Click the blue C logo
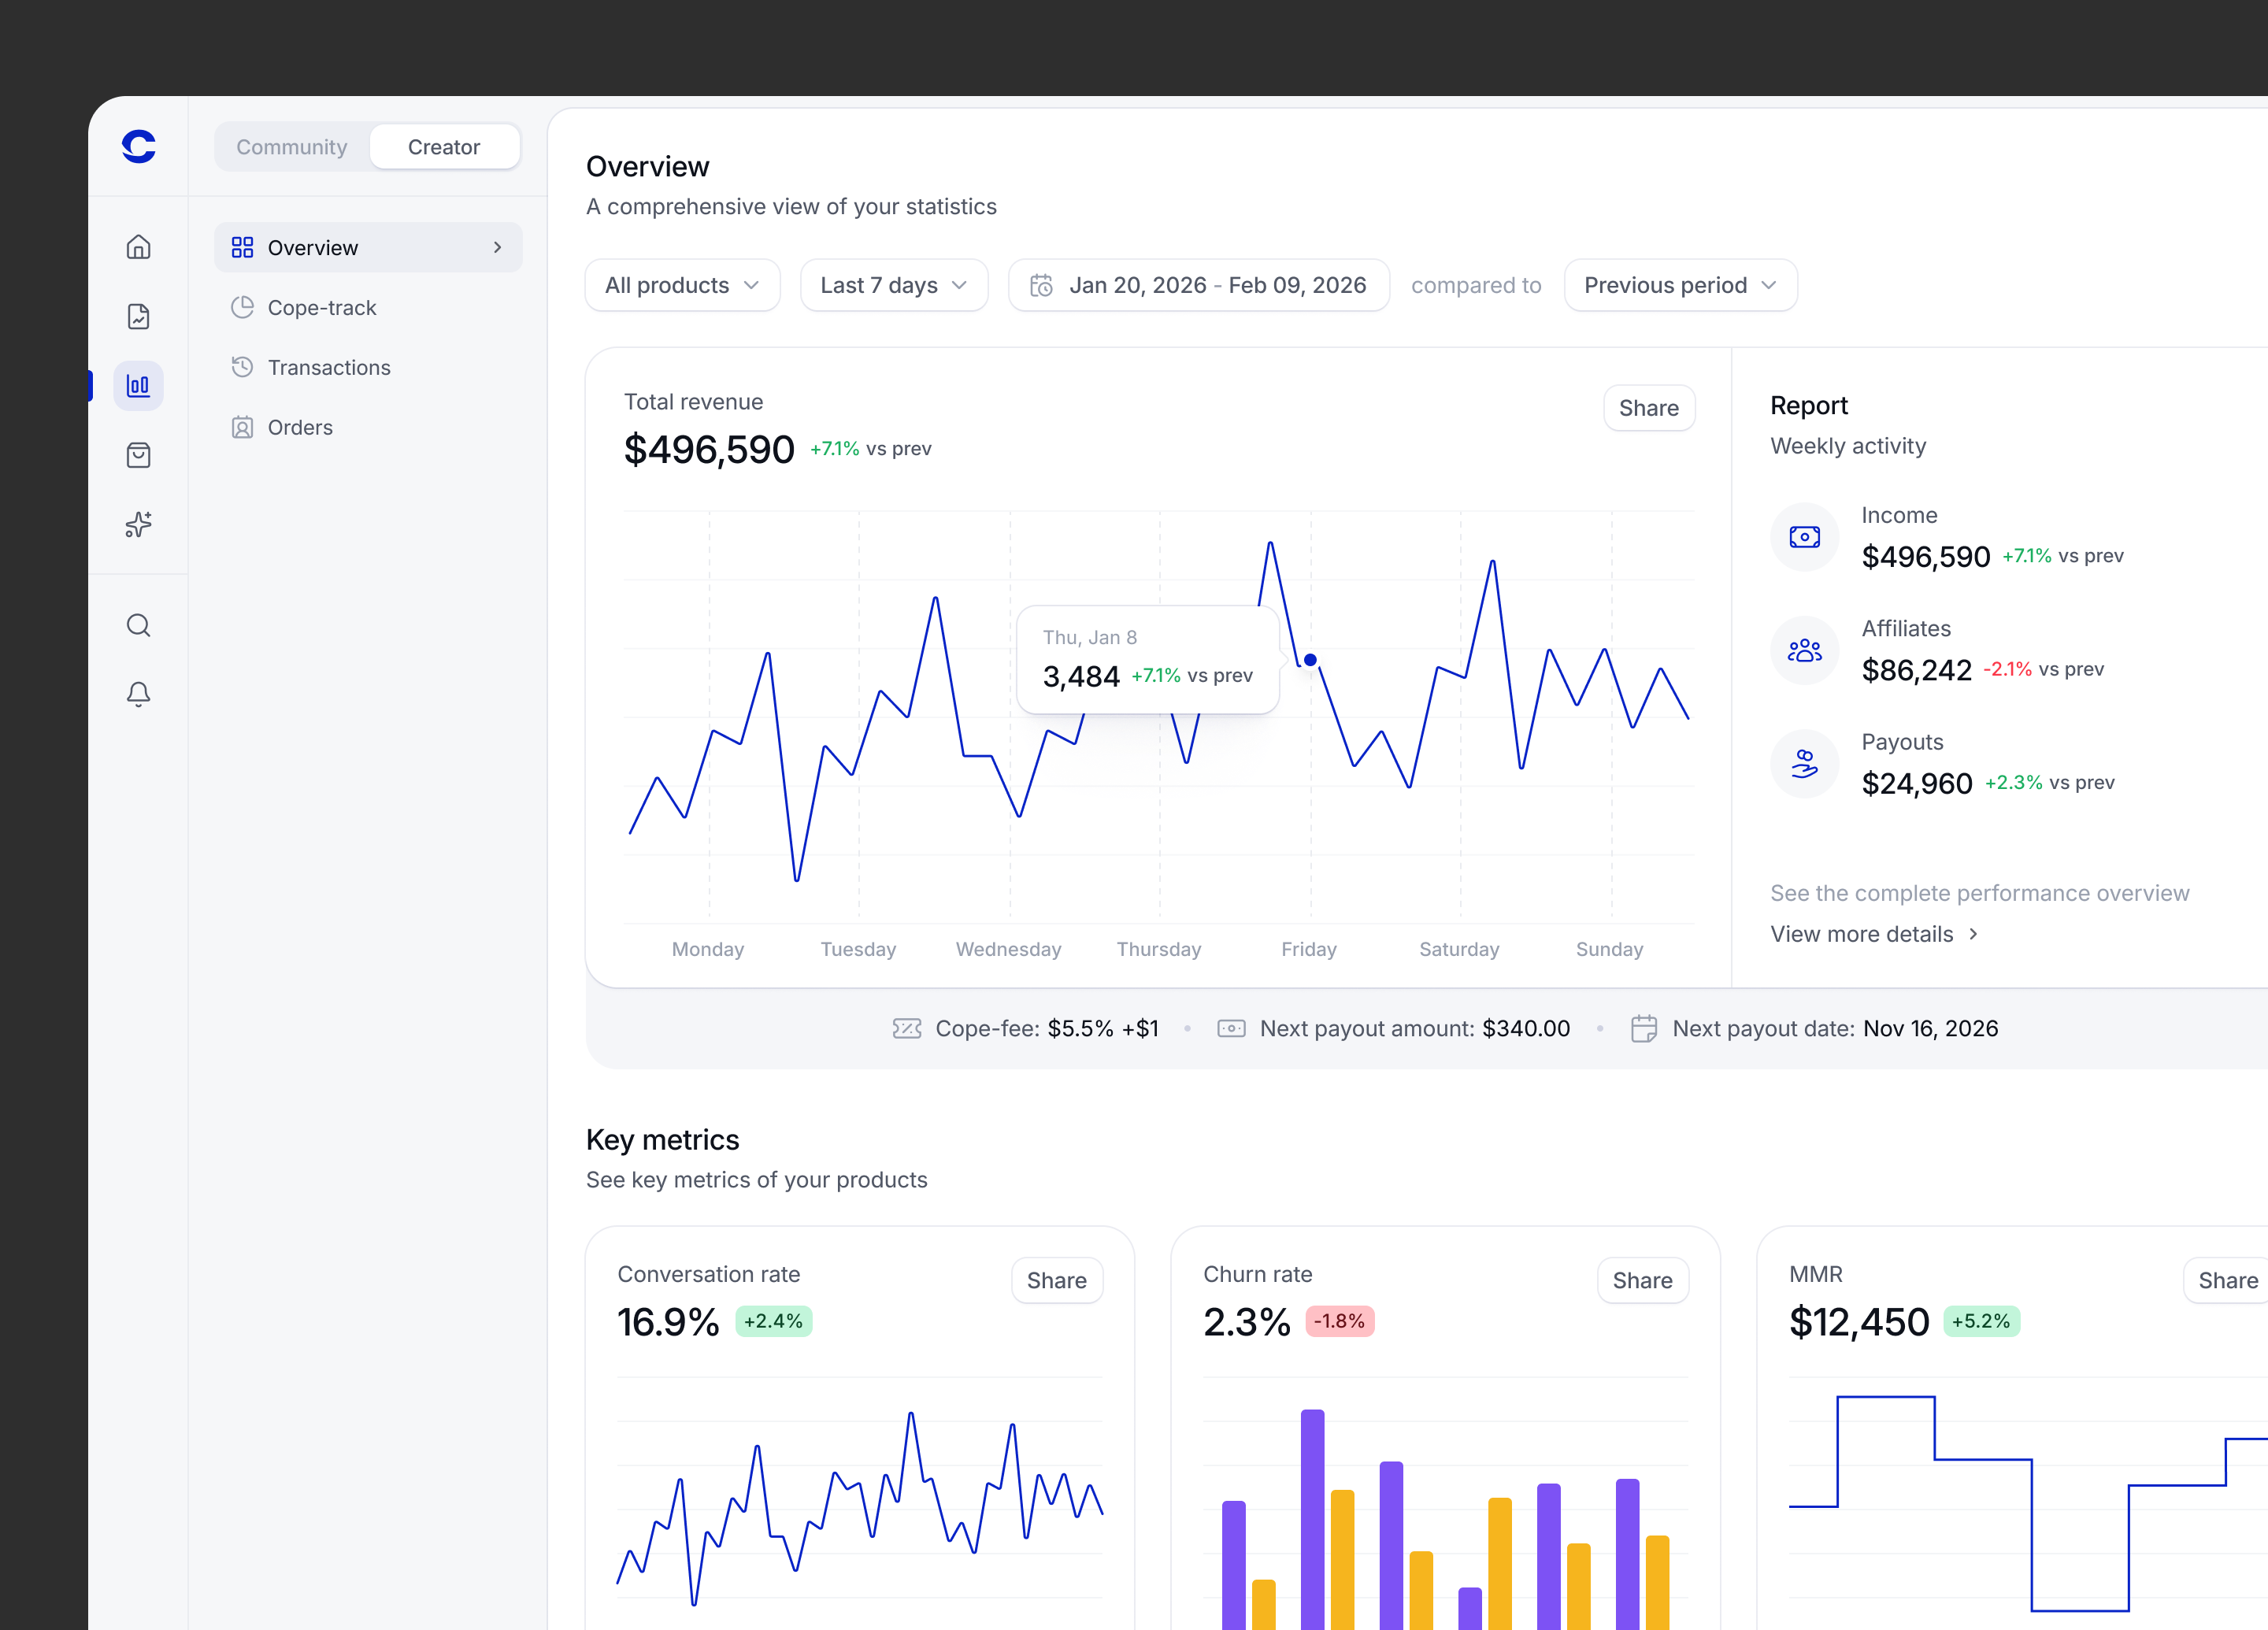This screenshot has width=2268, height=1630. [138, 146]
